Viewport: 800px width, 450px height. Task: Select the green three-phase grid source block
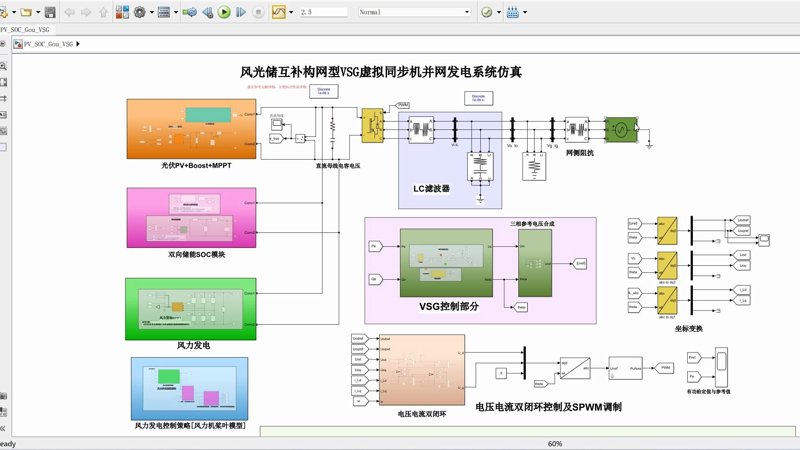click(621, 130)
